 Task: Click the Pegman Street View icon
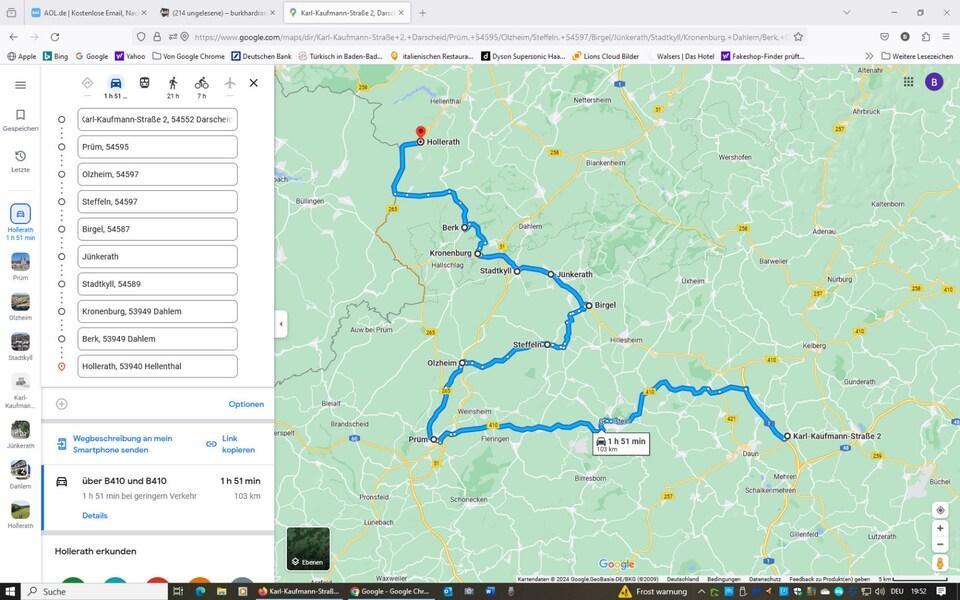click(940, 564)
